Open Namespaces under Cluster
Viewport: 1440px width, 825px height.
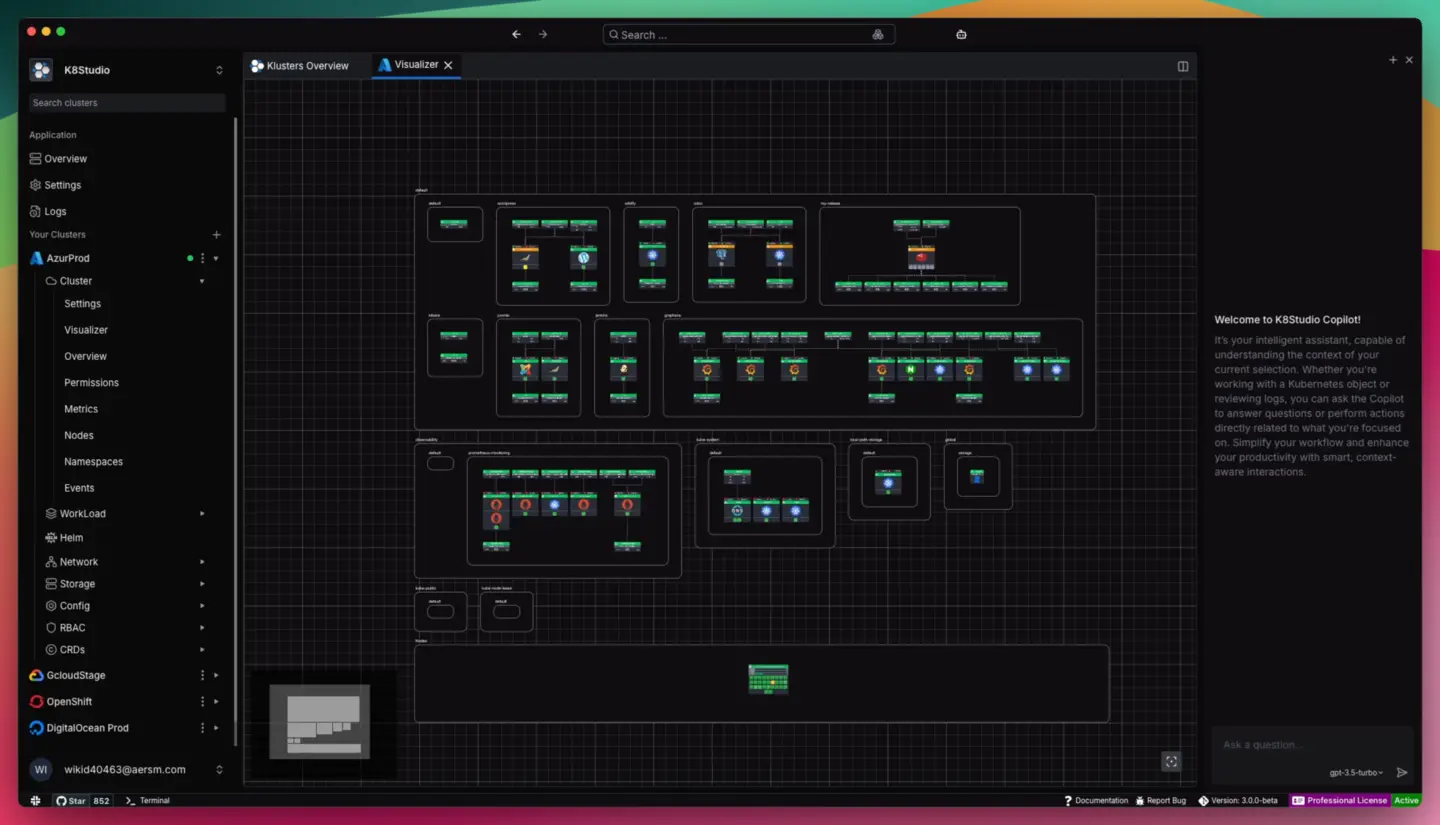(x=94, y=462)
